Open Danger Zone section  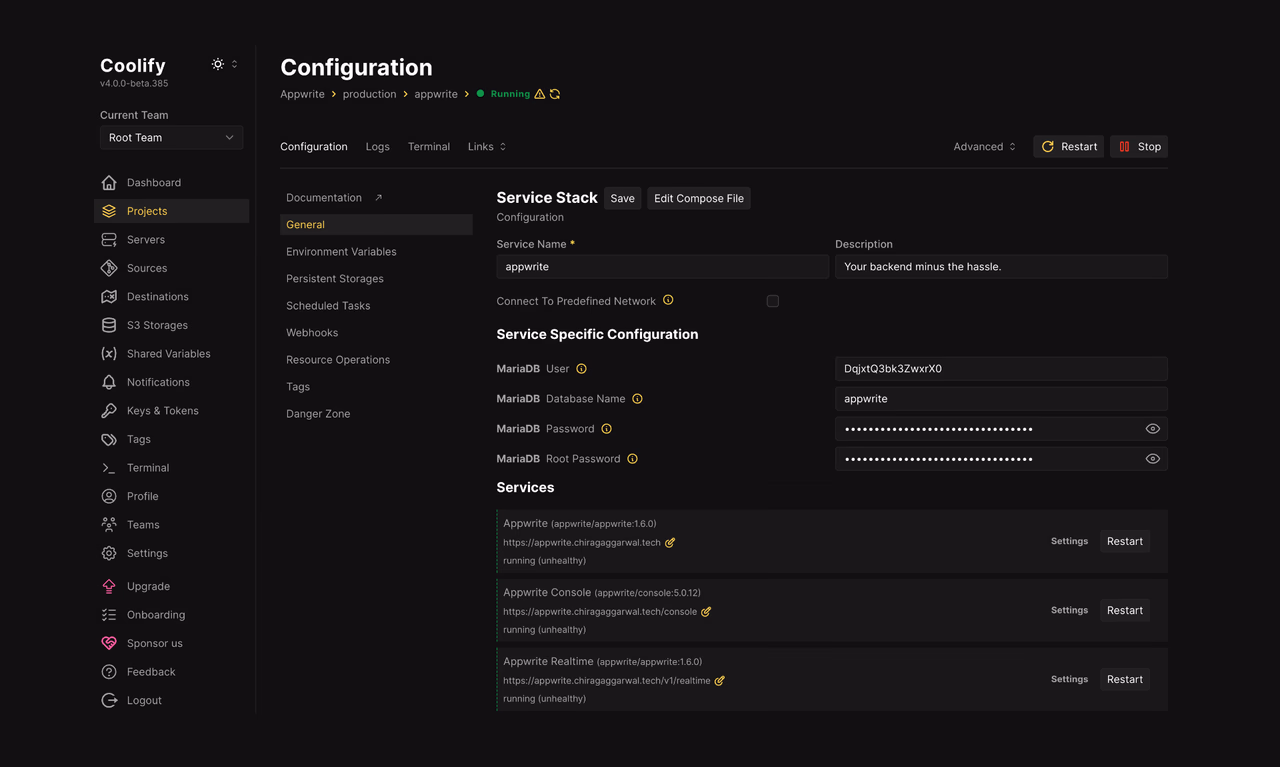pos(376,414)
